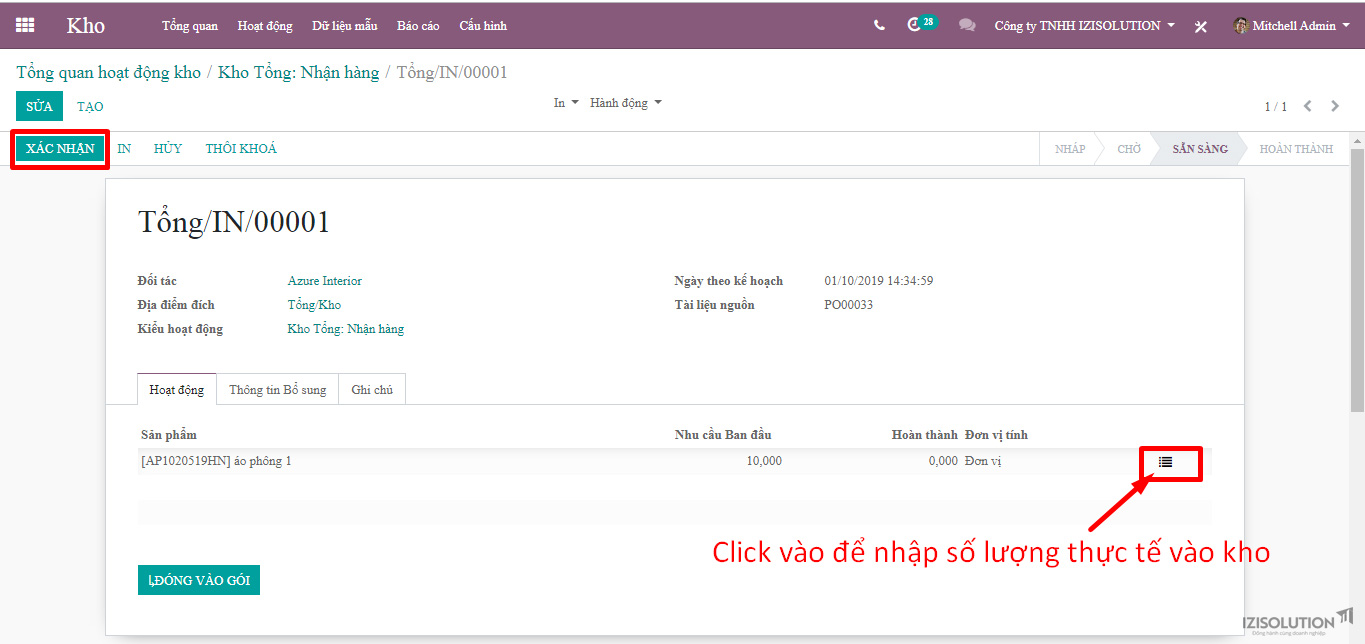Image resolution: width=1365 pixels, height=644 pixels.
Task: Select the NHÁP status stage
Action: (x=1069, y=149)
